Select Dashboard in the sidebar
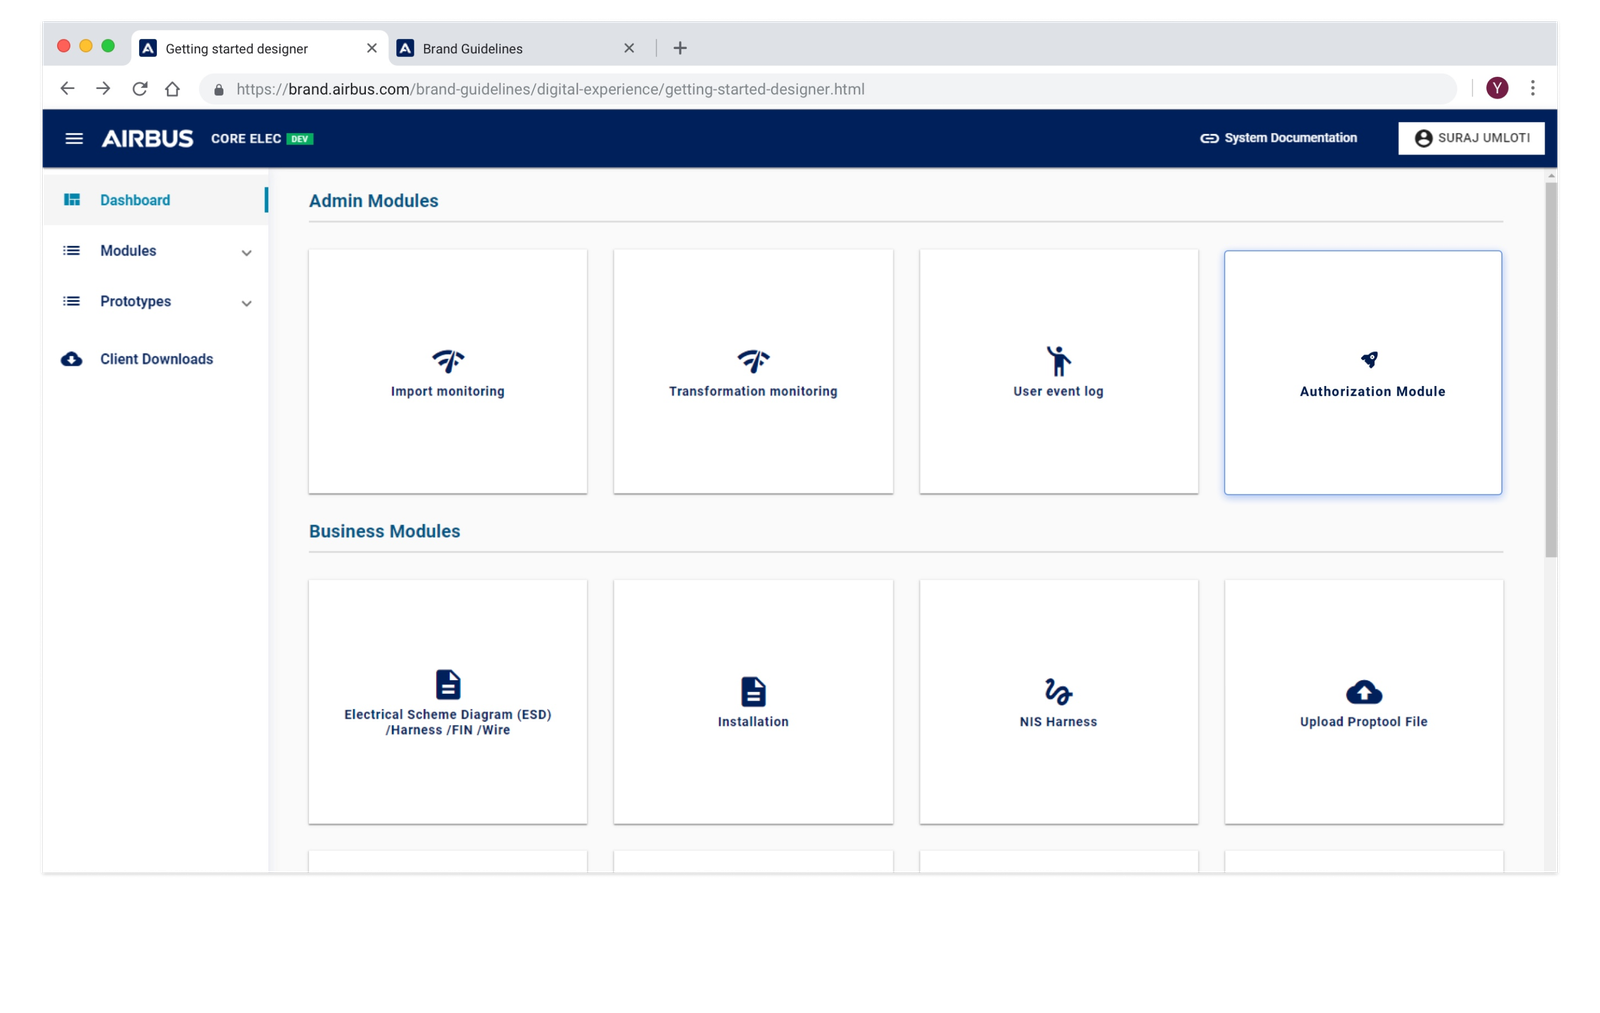Viewport: 1600px width, 1013px height. pos(135,200)
